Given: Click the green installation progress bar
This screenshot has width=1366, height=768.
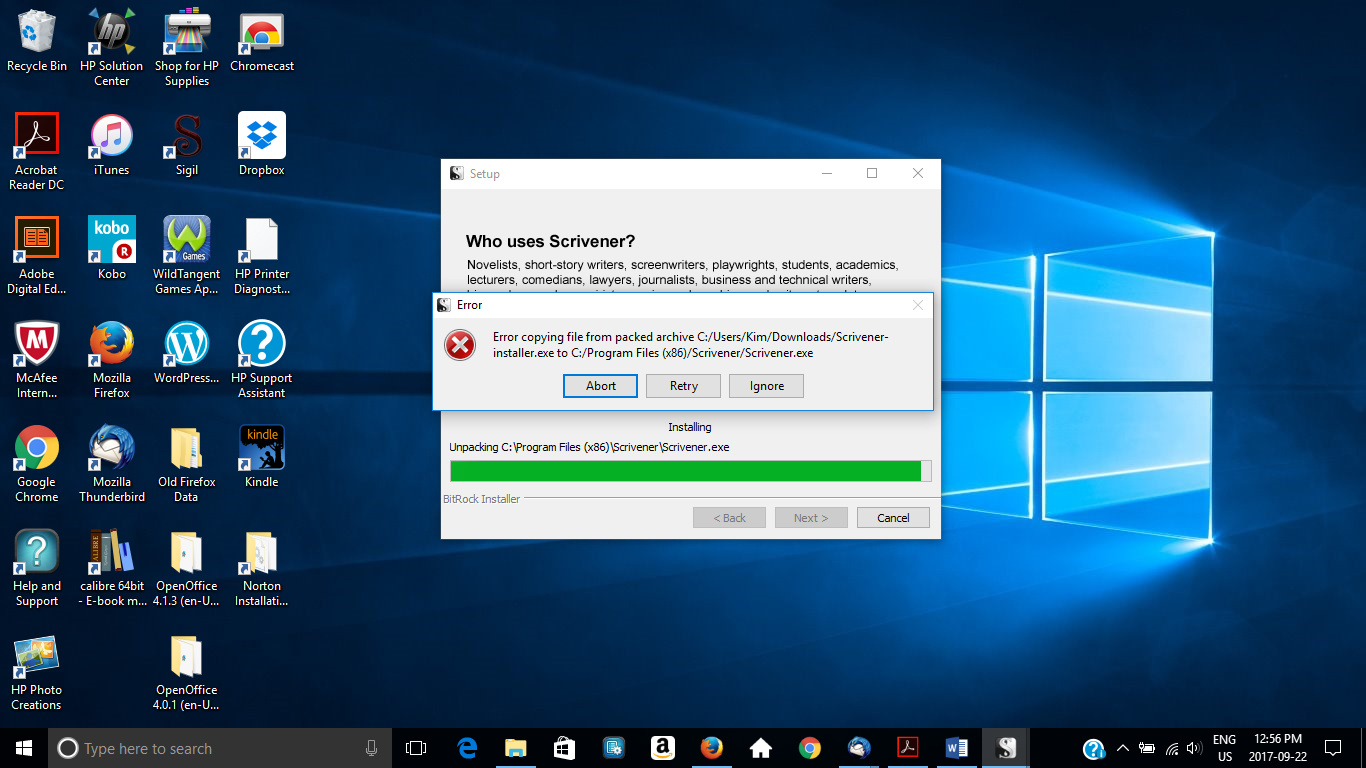Looking at the screenshot, I should coord(690,471).
